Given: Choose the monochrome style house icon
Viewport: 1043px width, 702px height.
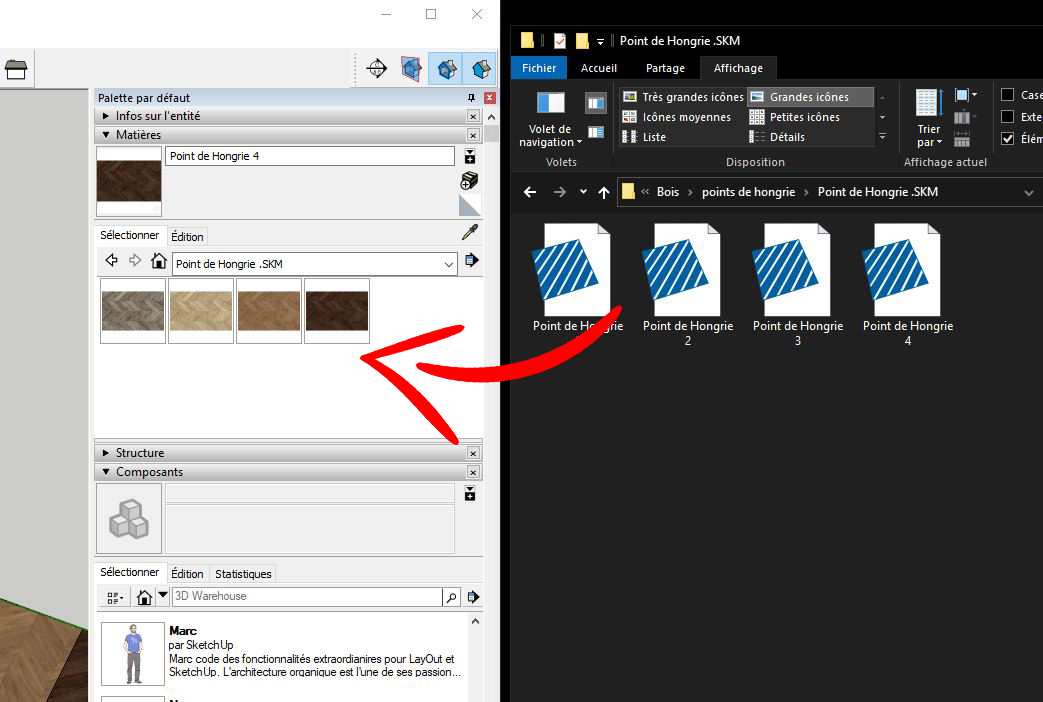Looking at the screenshot, I should tap(480, 69).
